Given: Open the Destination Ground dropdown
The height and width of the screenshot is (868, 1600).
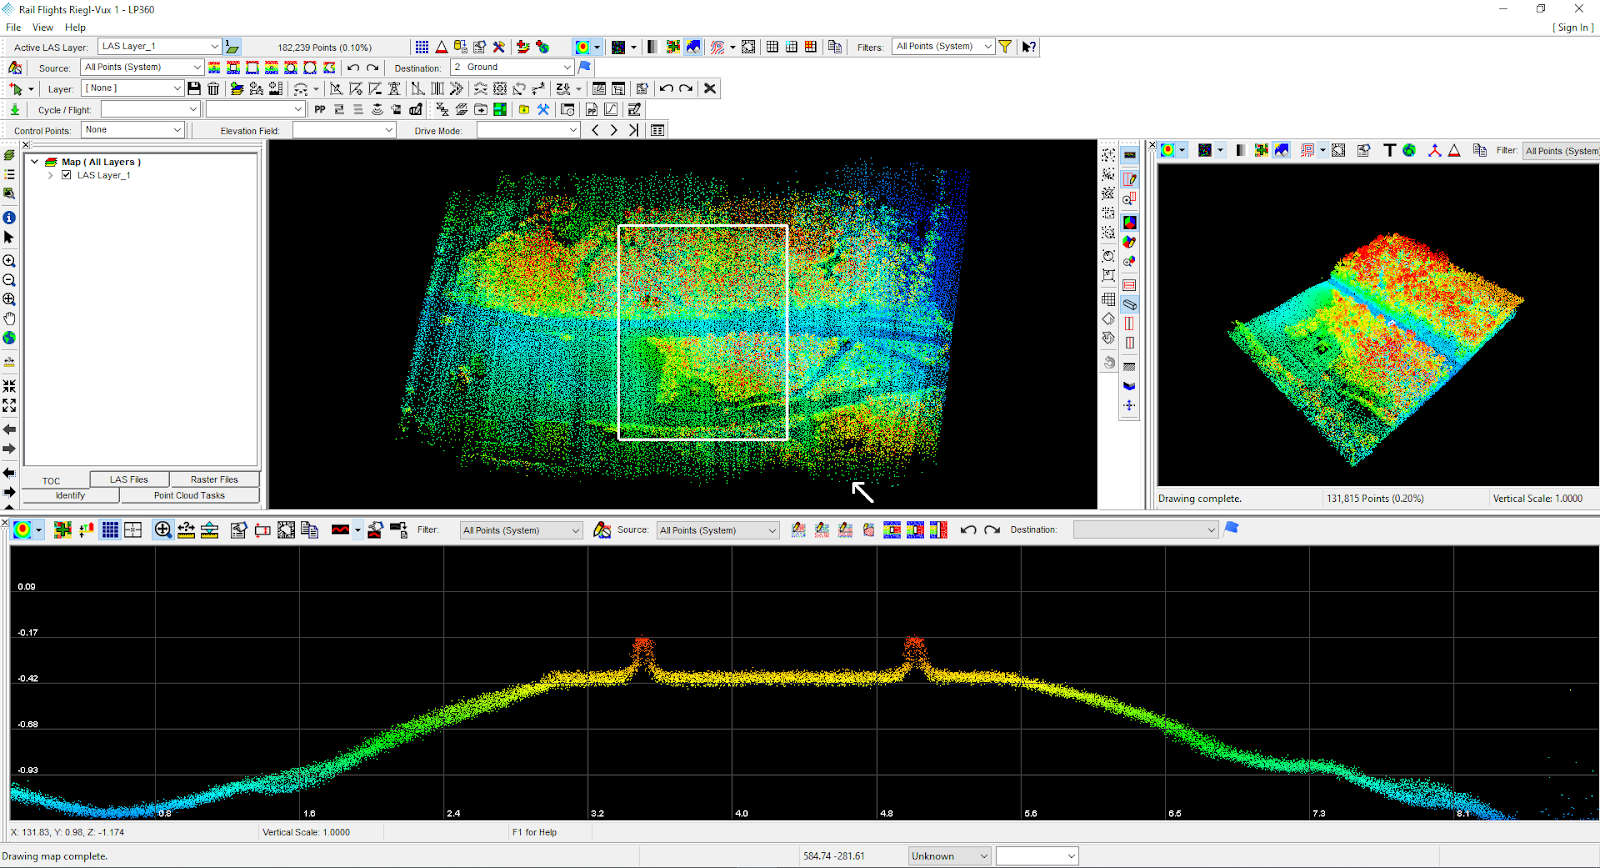Looking at the screenshot, I should [x=567, y=68].
